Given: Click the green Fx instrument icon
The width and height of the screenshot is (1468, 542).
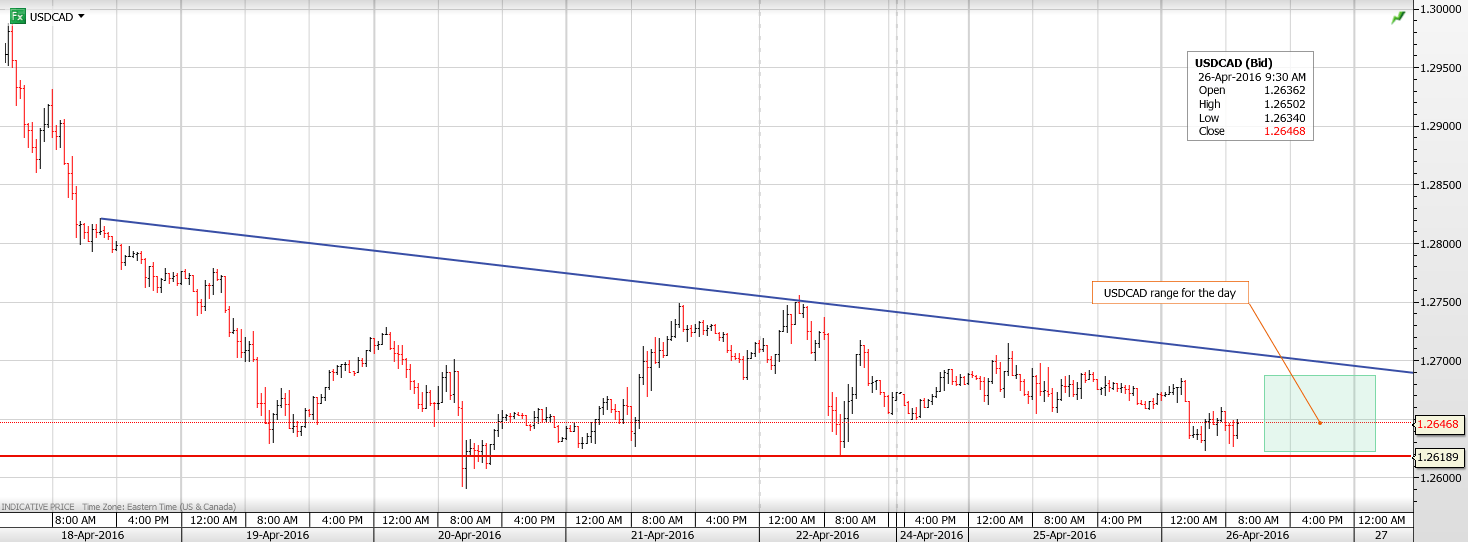Looking at the screenshot, I should (x=14, y=16).
